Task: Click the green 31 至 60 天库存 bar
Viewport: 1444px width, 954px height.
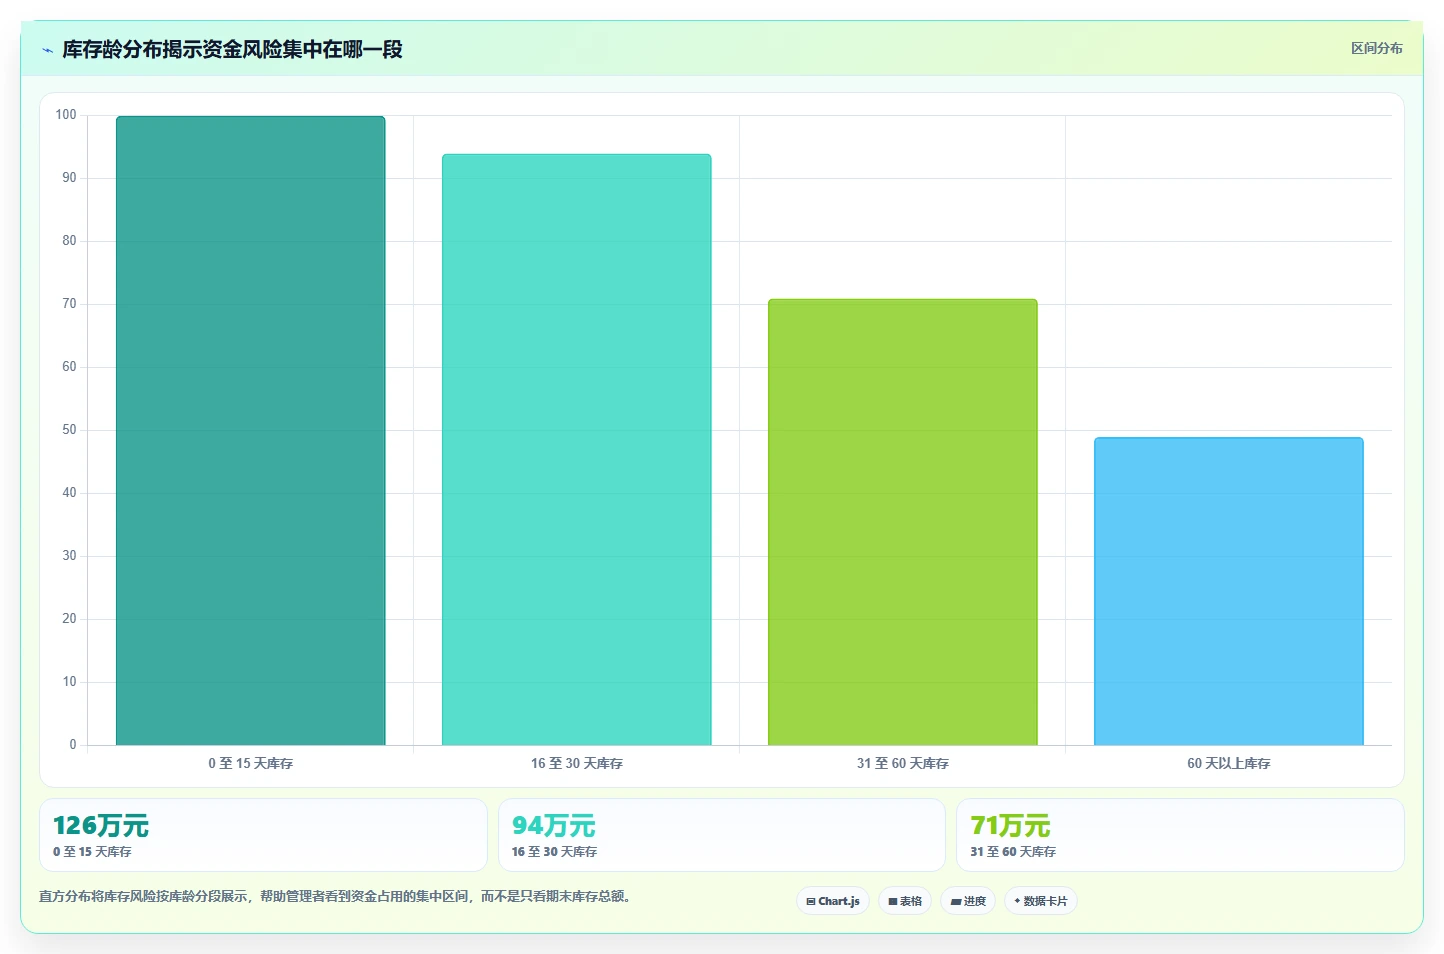Action: click(x=903, y=522)
